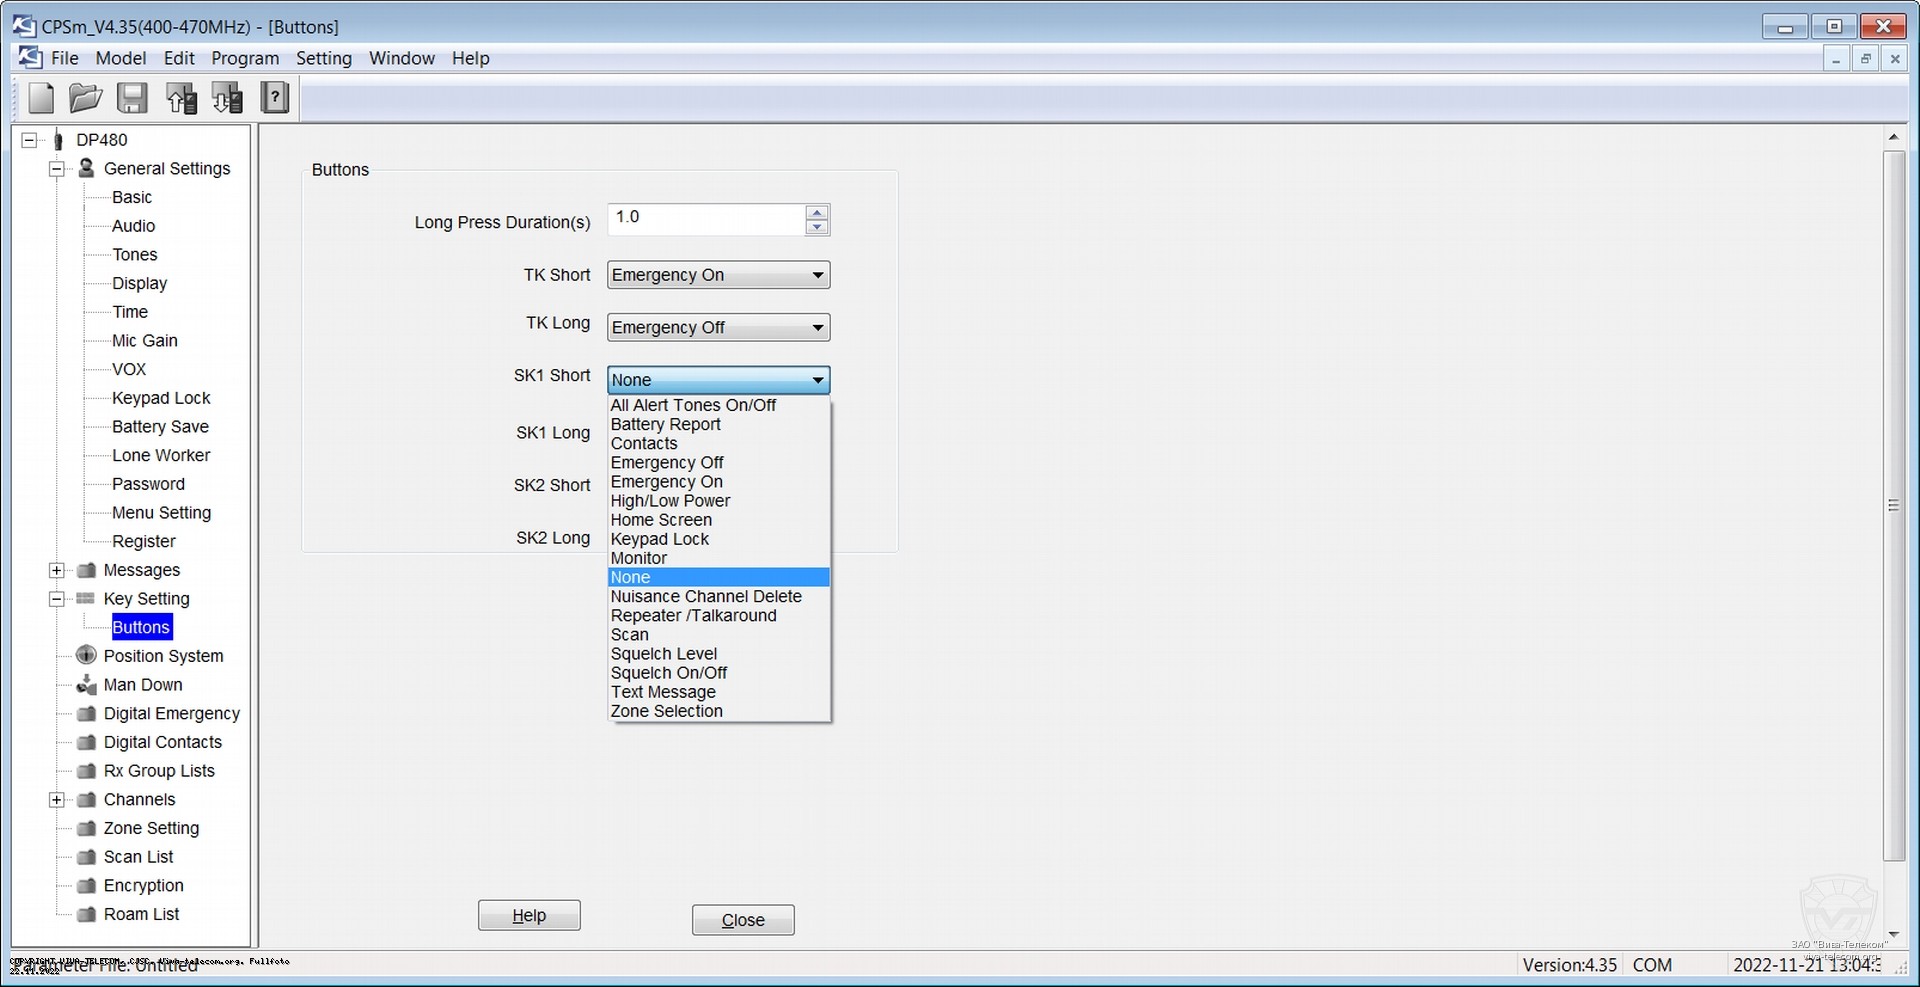Open the Program menu
This screenshot has width=1920, height=987.
pyautogui.click(x=245, y=58)
